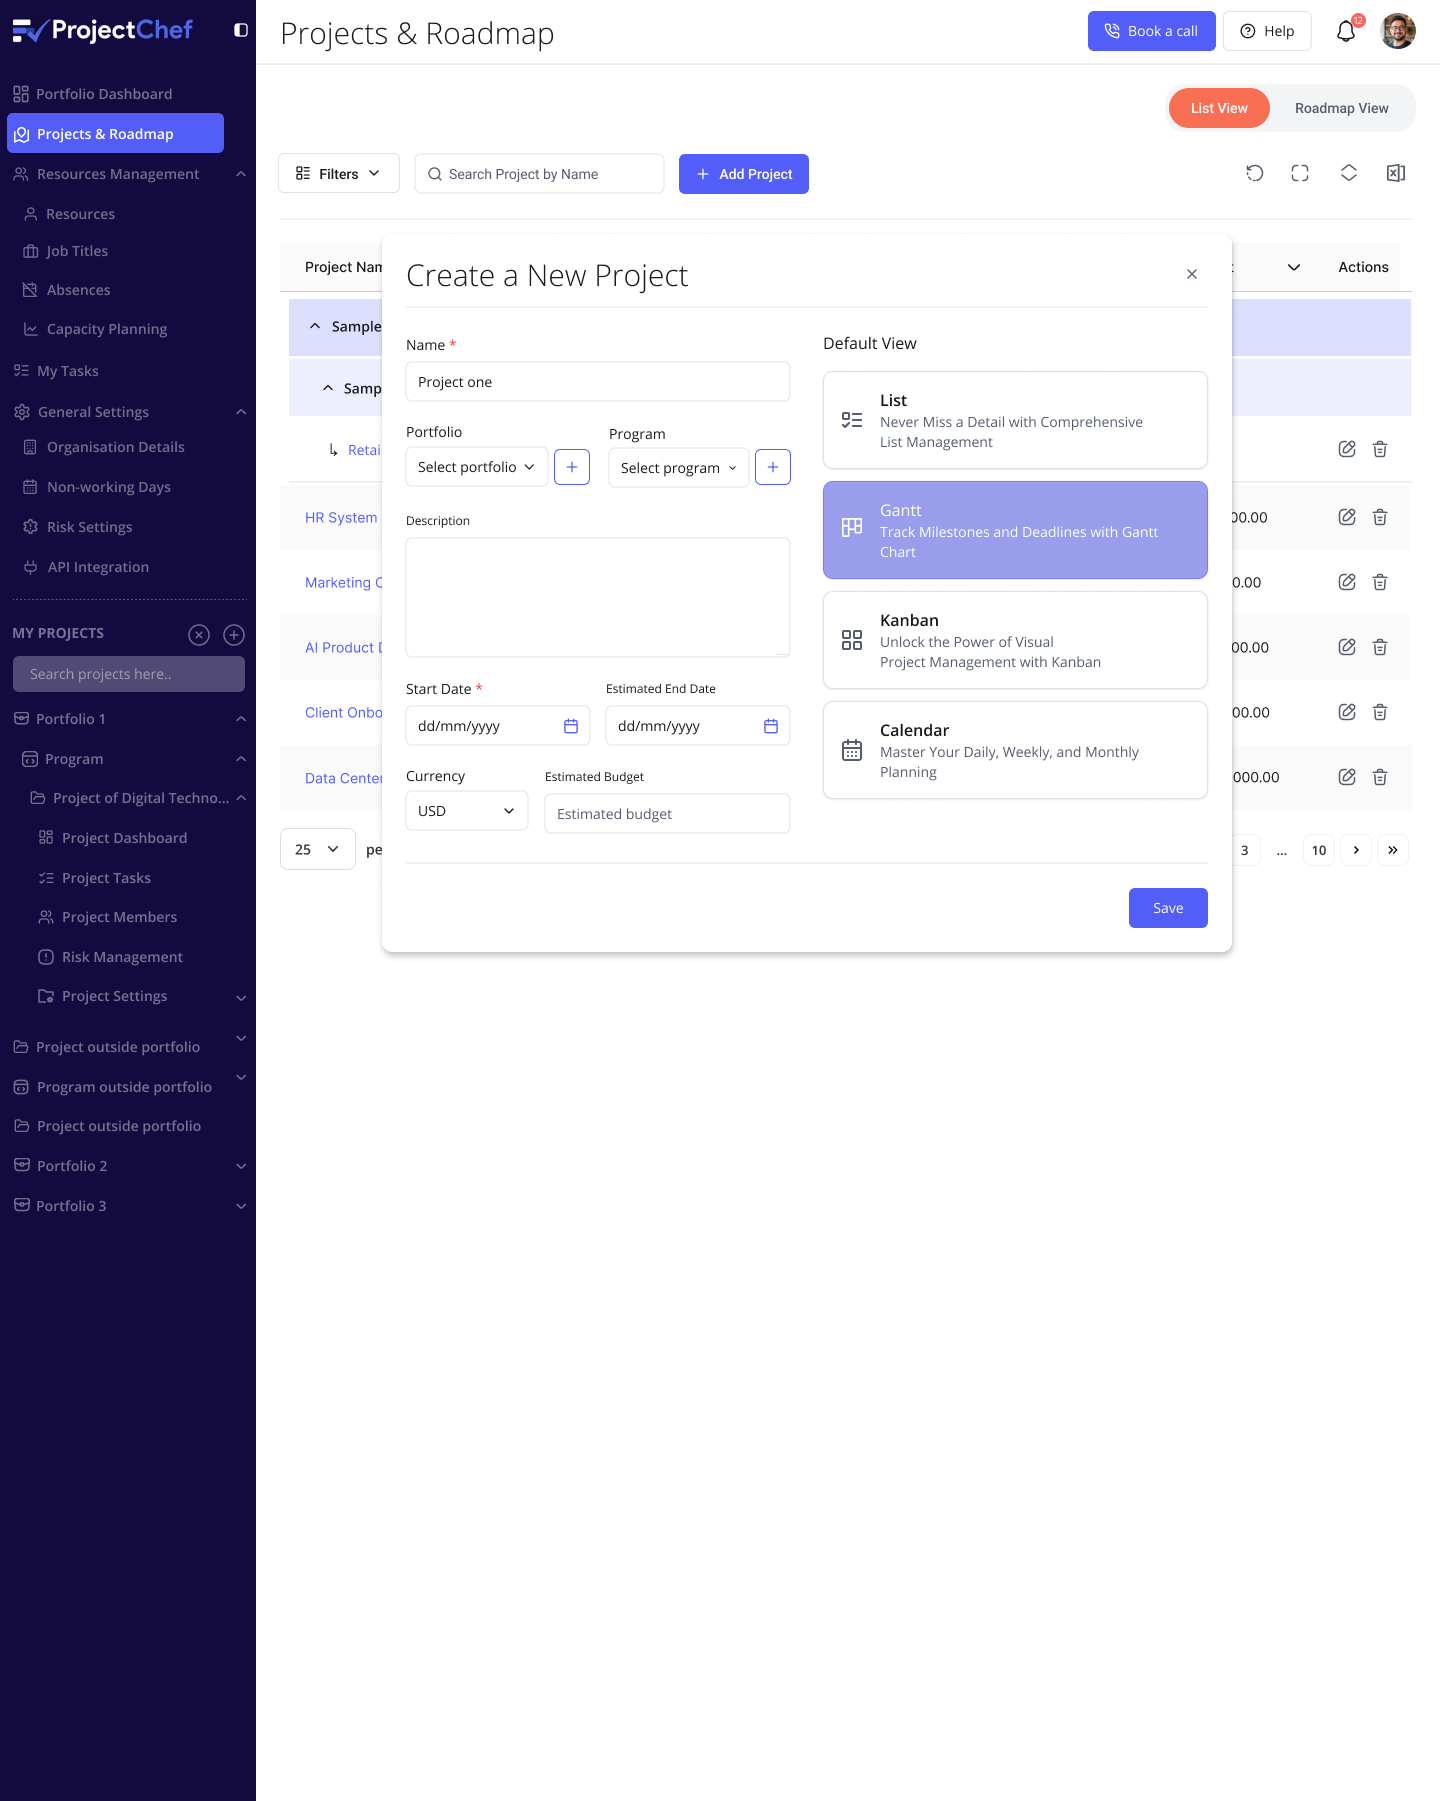This screenshot has width=1440, height=1801.
Task: Click the Book a call button
Action: pyautogui.click(x=1151, y=31)
